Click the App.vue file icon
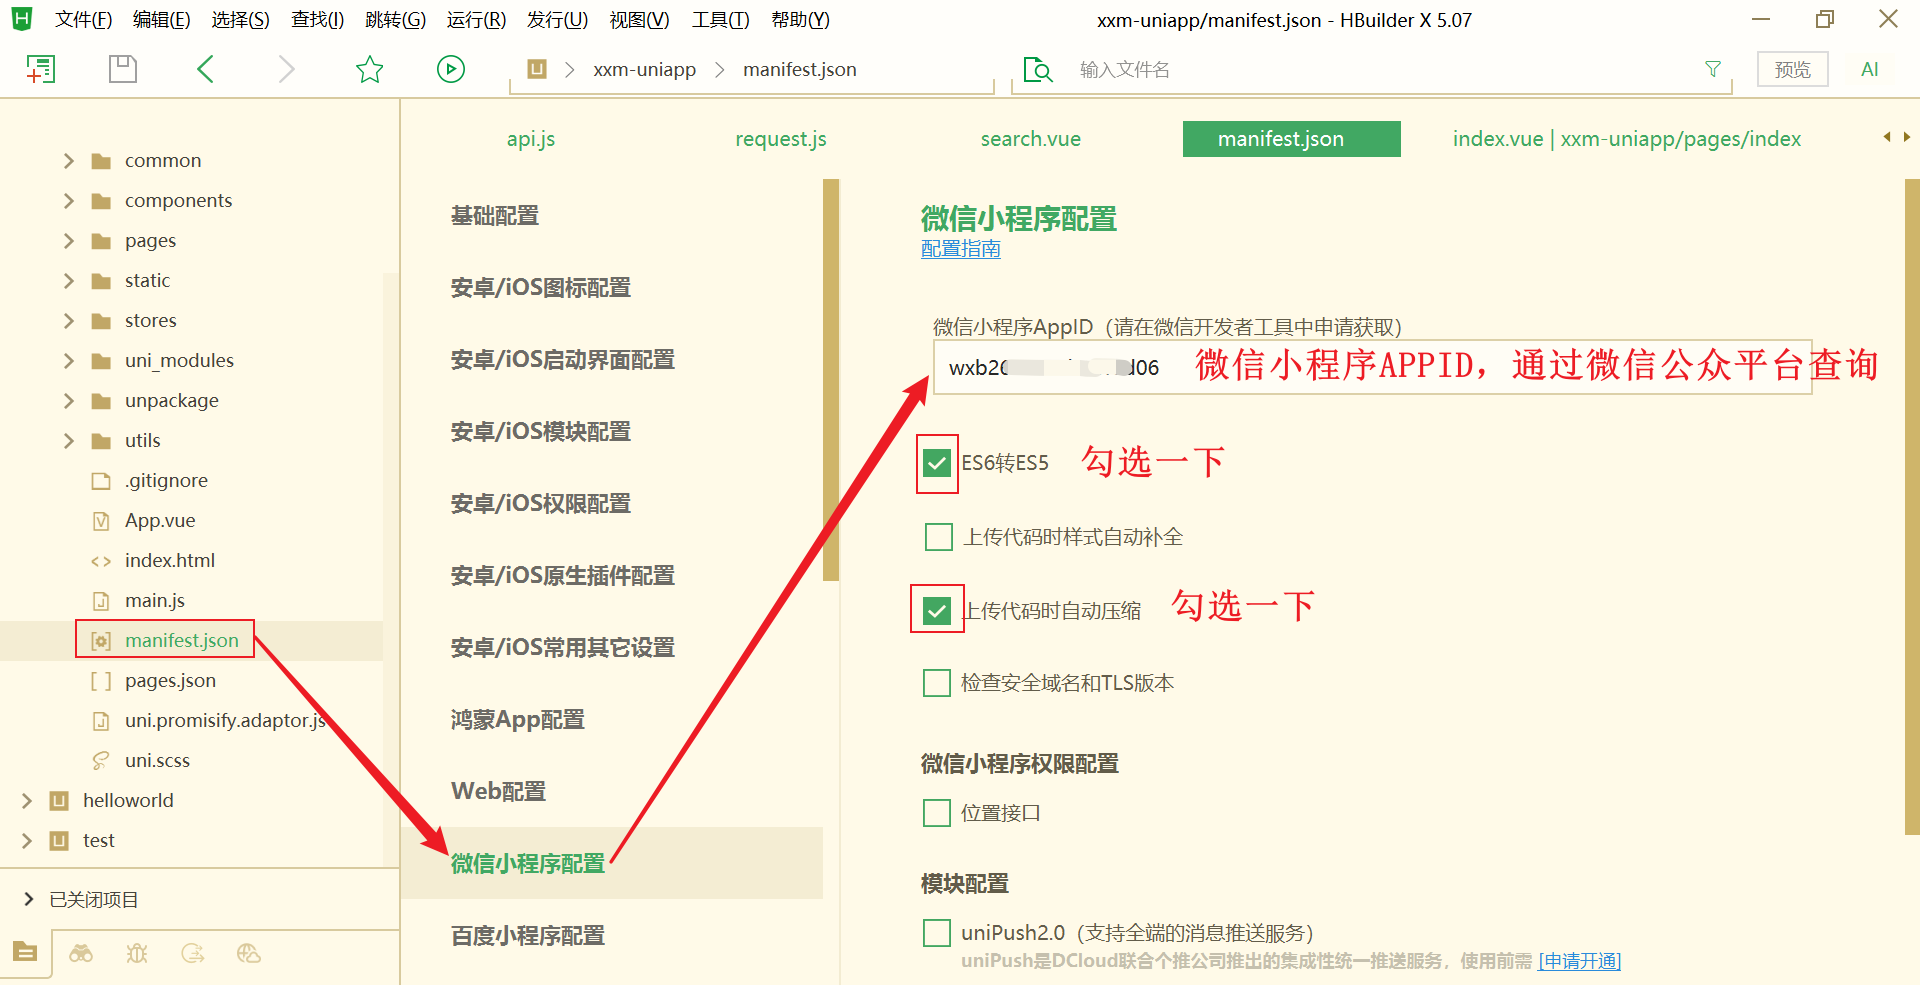Viewport: 1920px width, 985px height. pyautogui.click(x=101, y=521)
